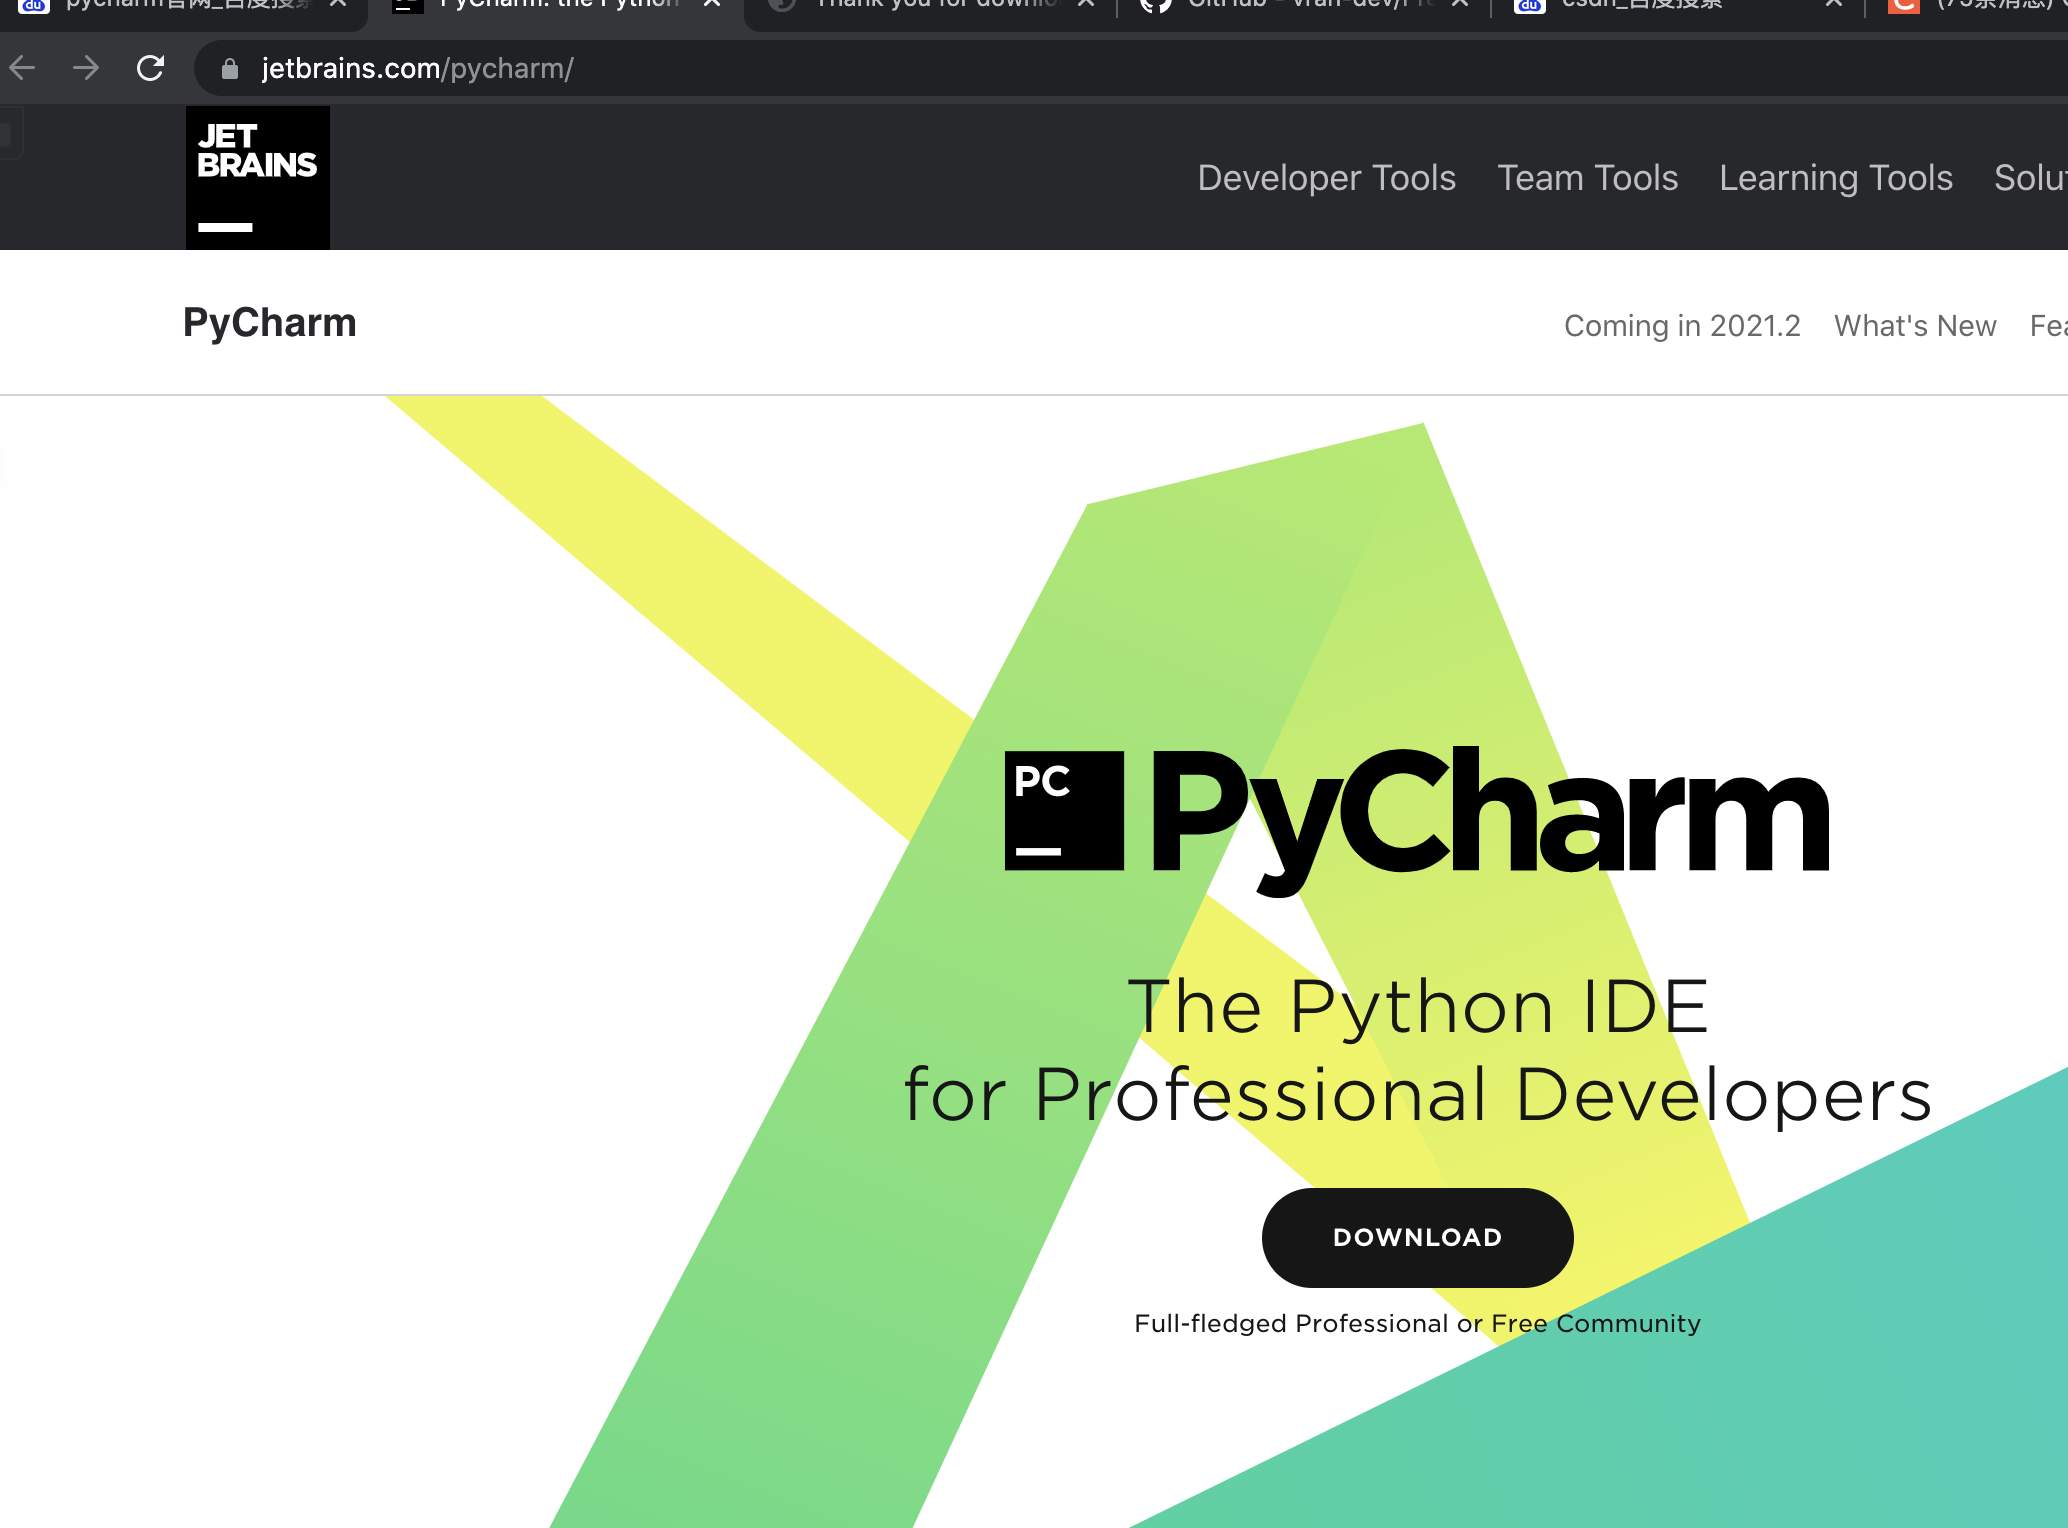This screenshot has width=2068, height=1528.
Task: Click the PyCharm logo icon
Action: pos(1060,811)
